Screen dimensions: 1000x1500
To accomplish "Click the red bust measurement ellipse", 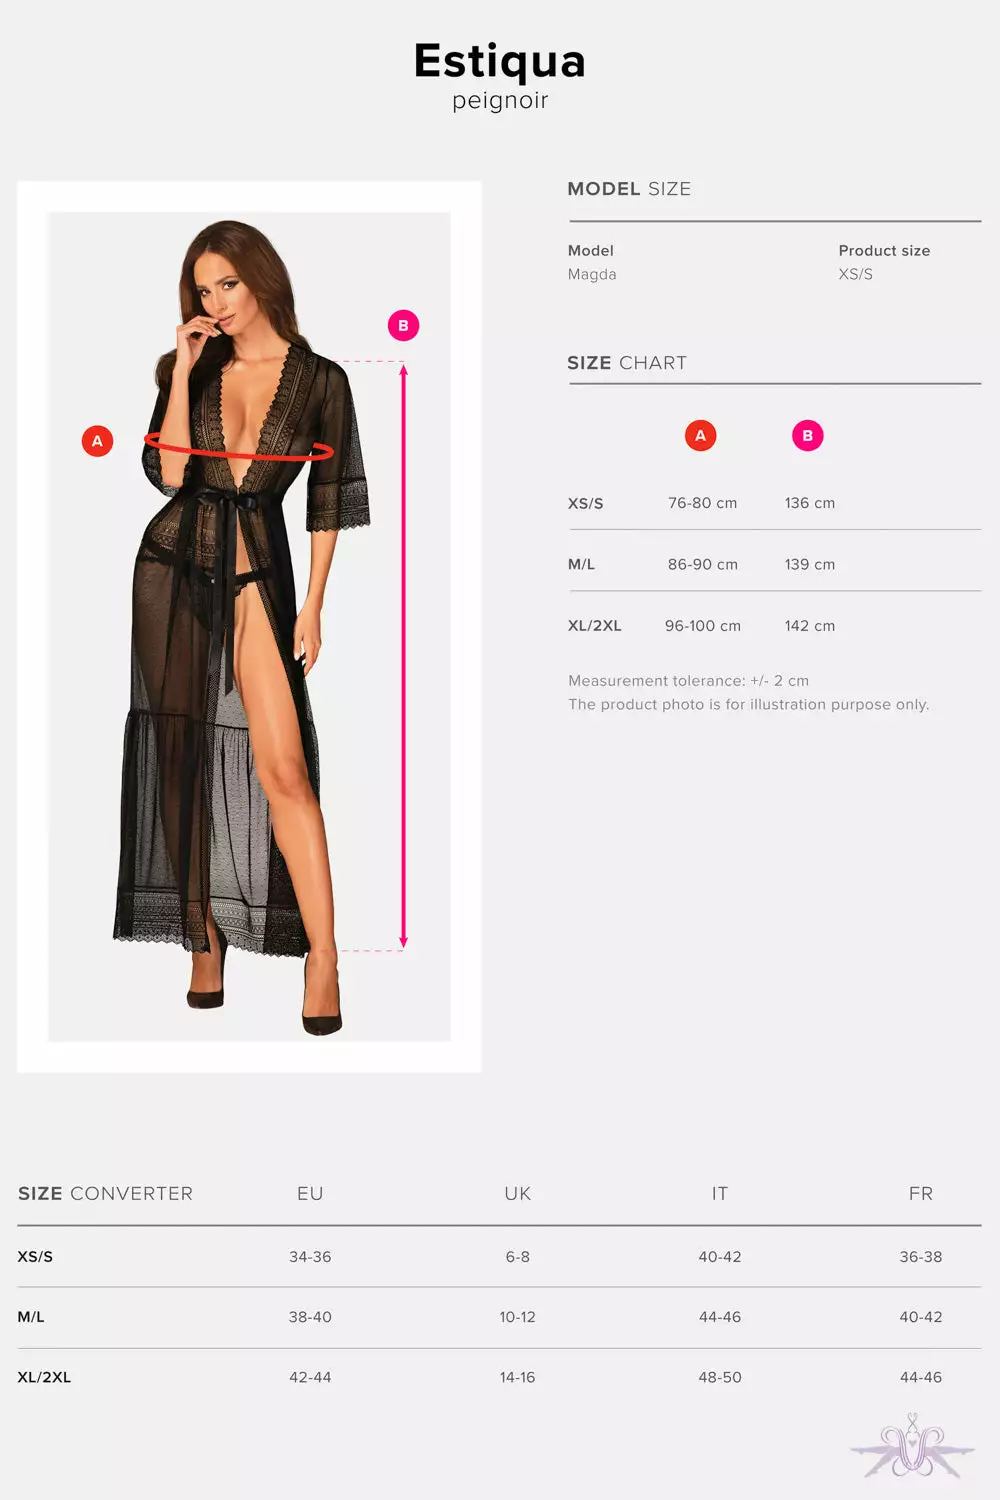I will pyautogui.click(x=238, y=447).
